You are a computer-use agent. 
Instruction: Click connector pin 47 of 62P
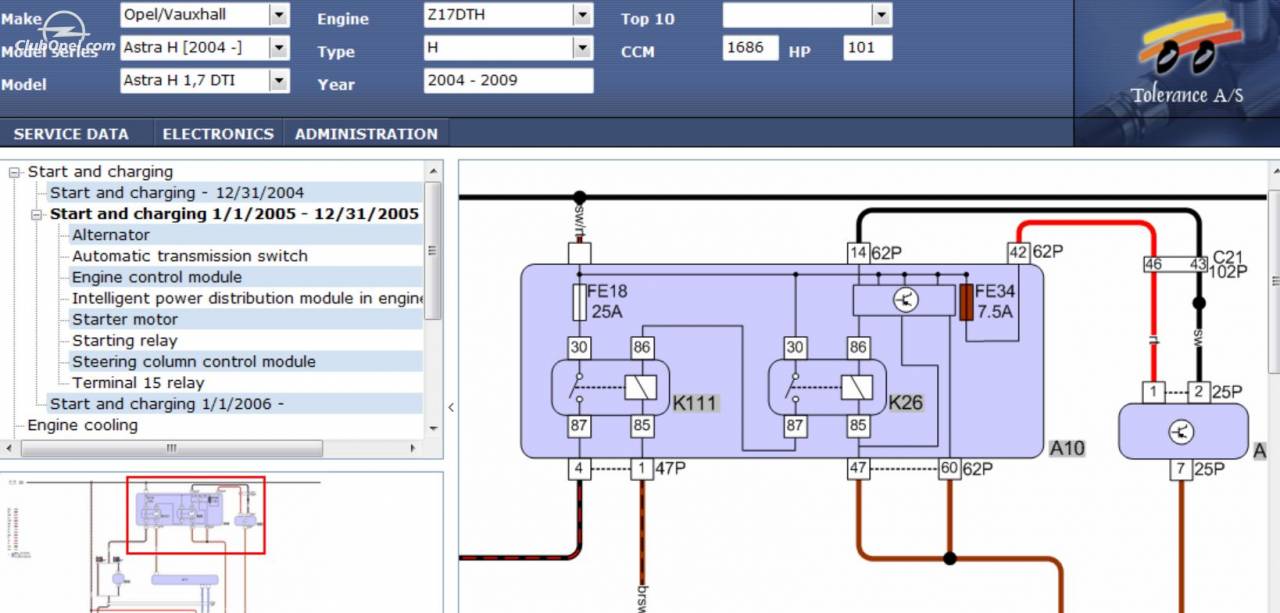pyautogui.click(x=857, y=468)
